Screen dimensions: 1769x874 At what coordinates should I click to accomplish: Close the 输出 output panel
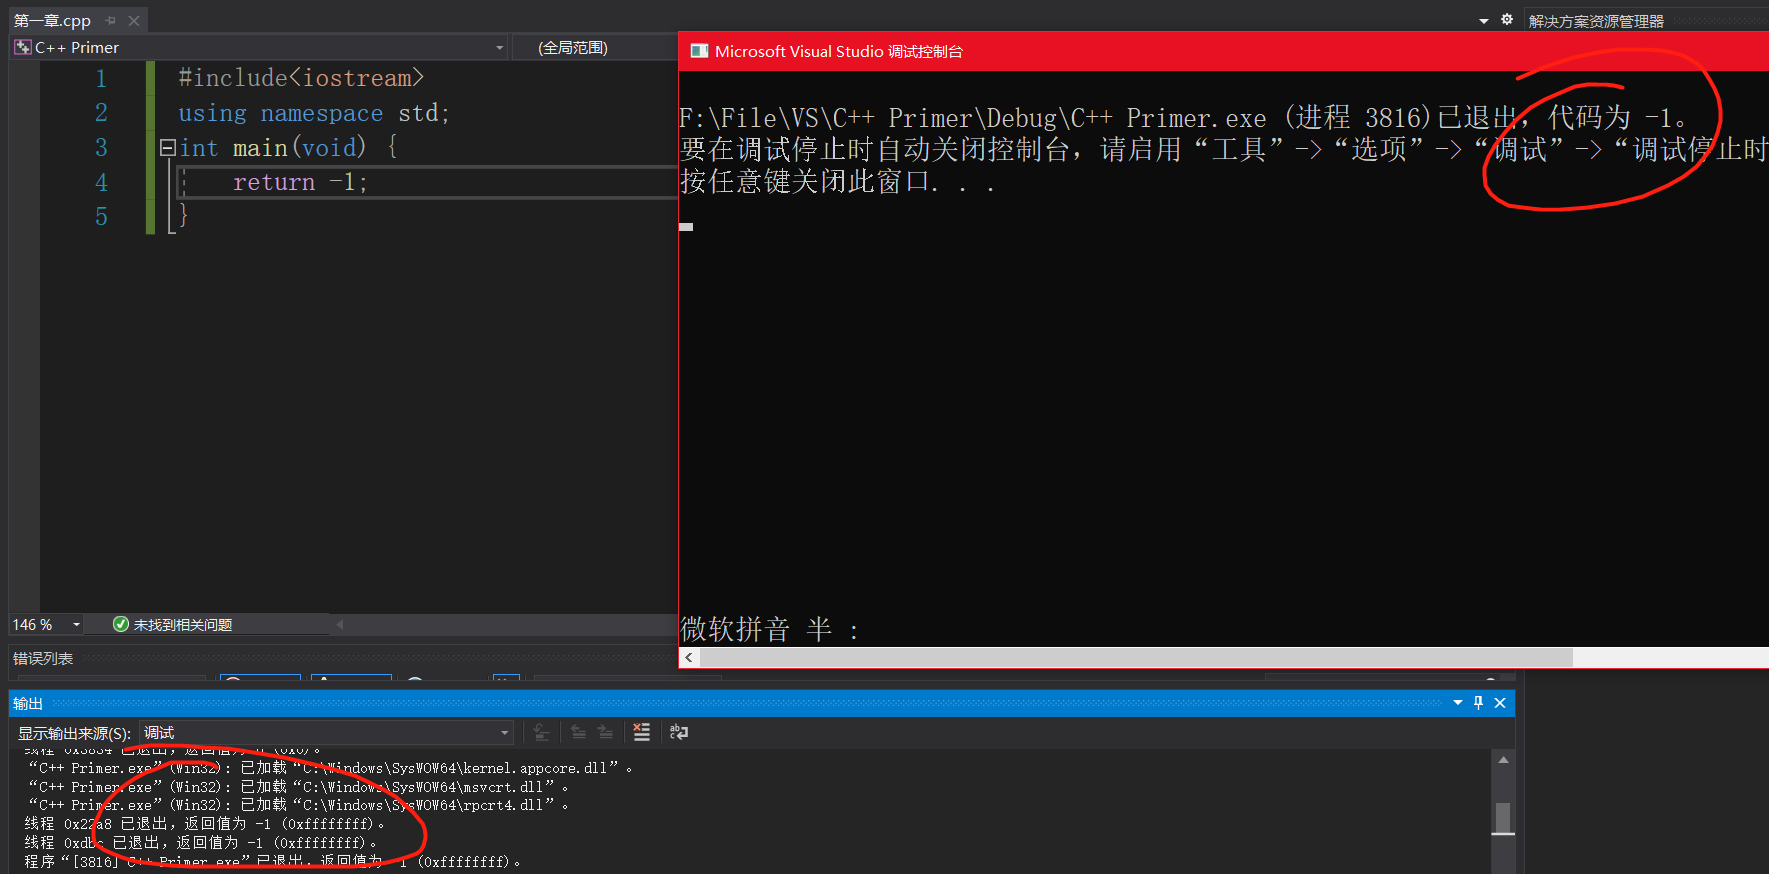1500,703
